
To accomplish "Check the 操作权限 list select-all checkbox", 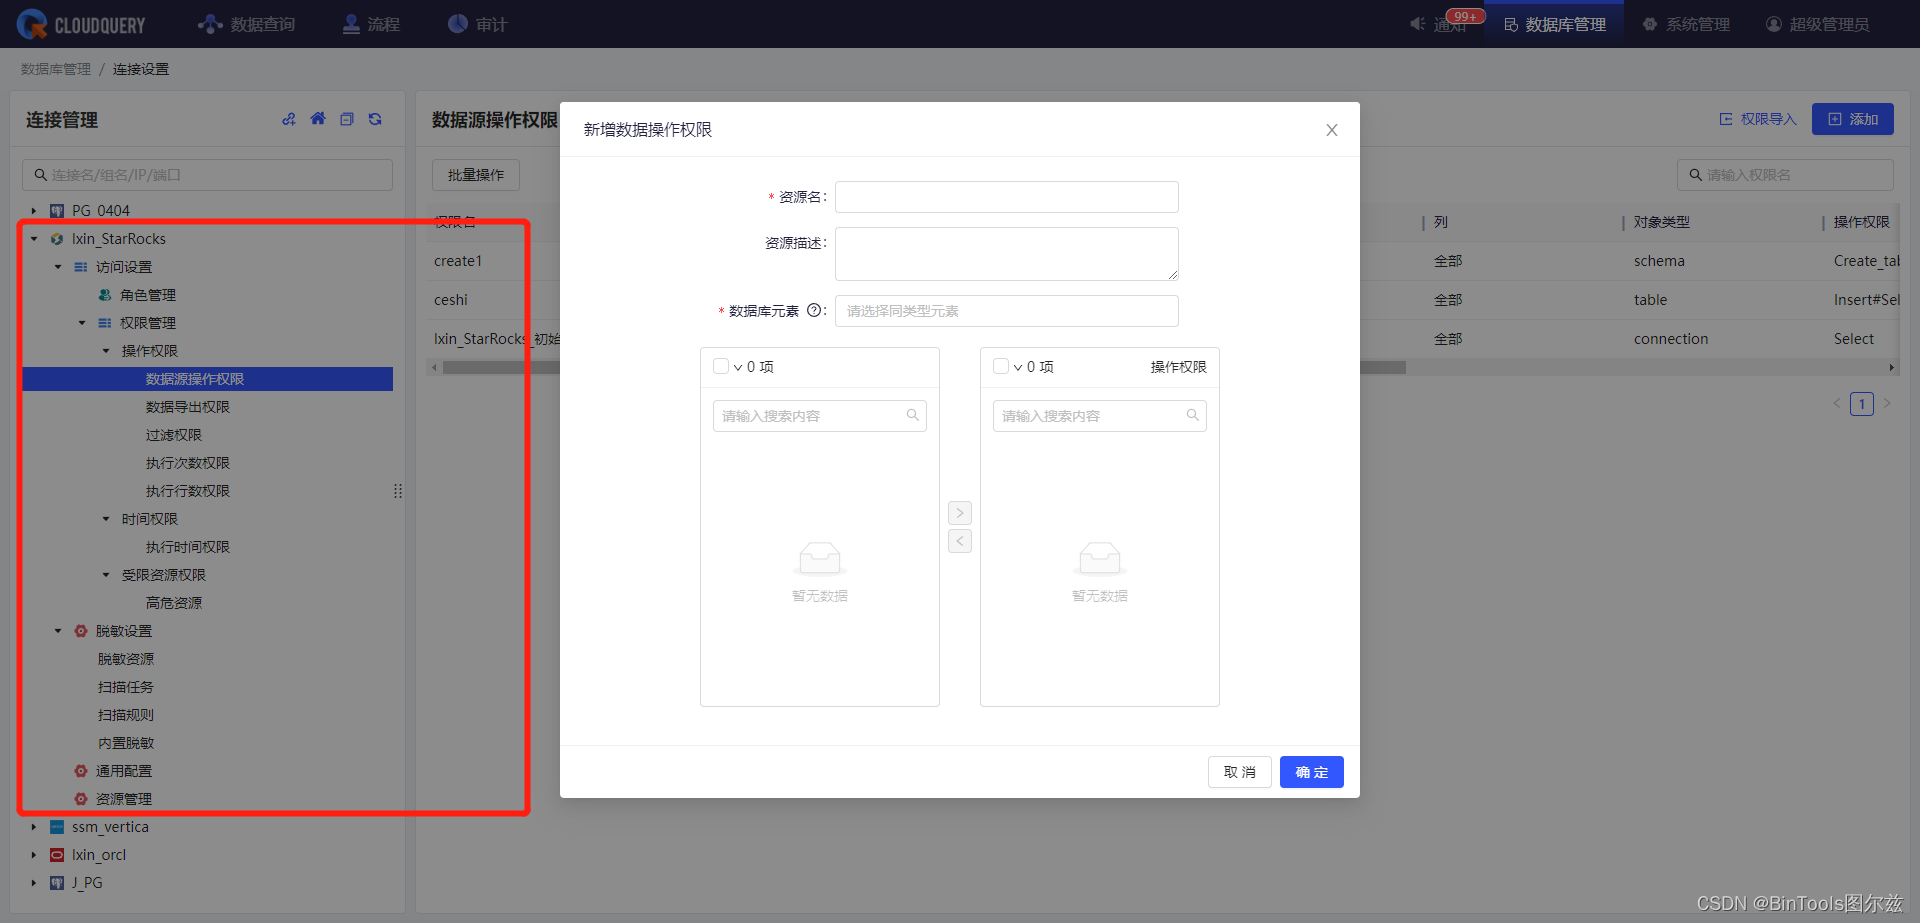I will [1001, 366].
